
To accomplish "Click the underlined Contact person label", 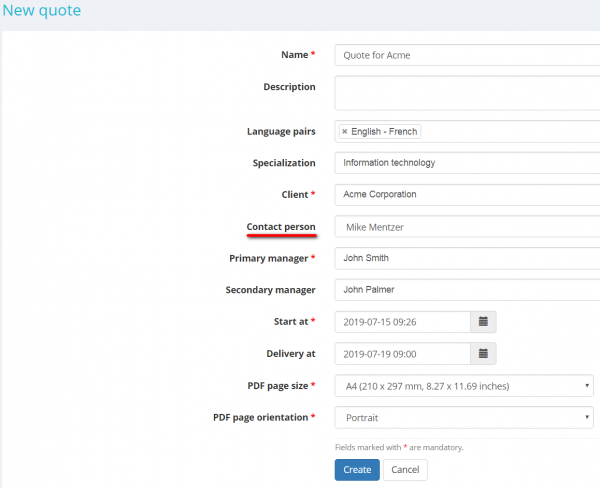I will click(281, 227).
